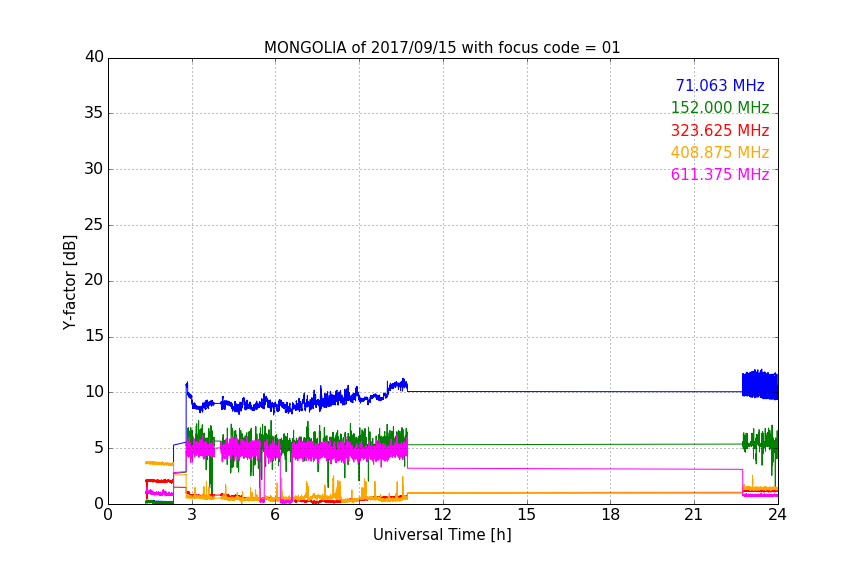
Task: Click the x-axis tick label 6
Action: pyautogui.click(x=275, y=515)
